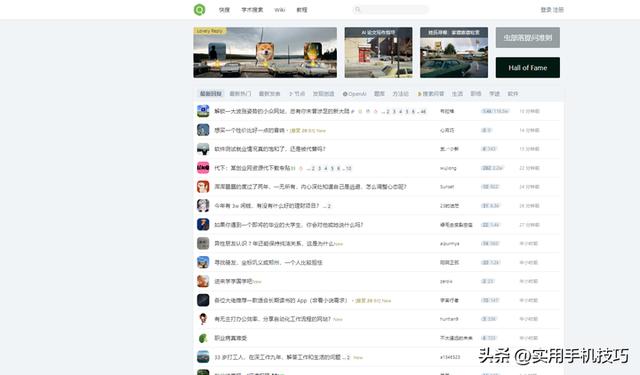Open the AI banner showing red storefront

coord(378,52)
